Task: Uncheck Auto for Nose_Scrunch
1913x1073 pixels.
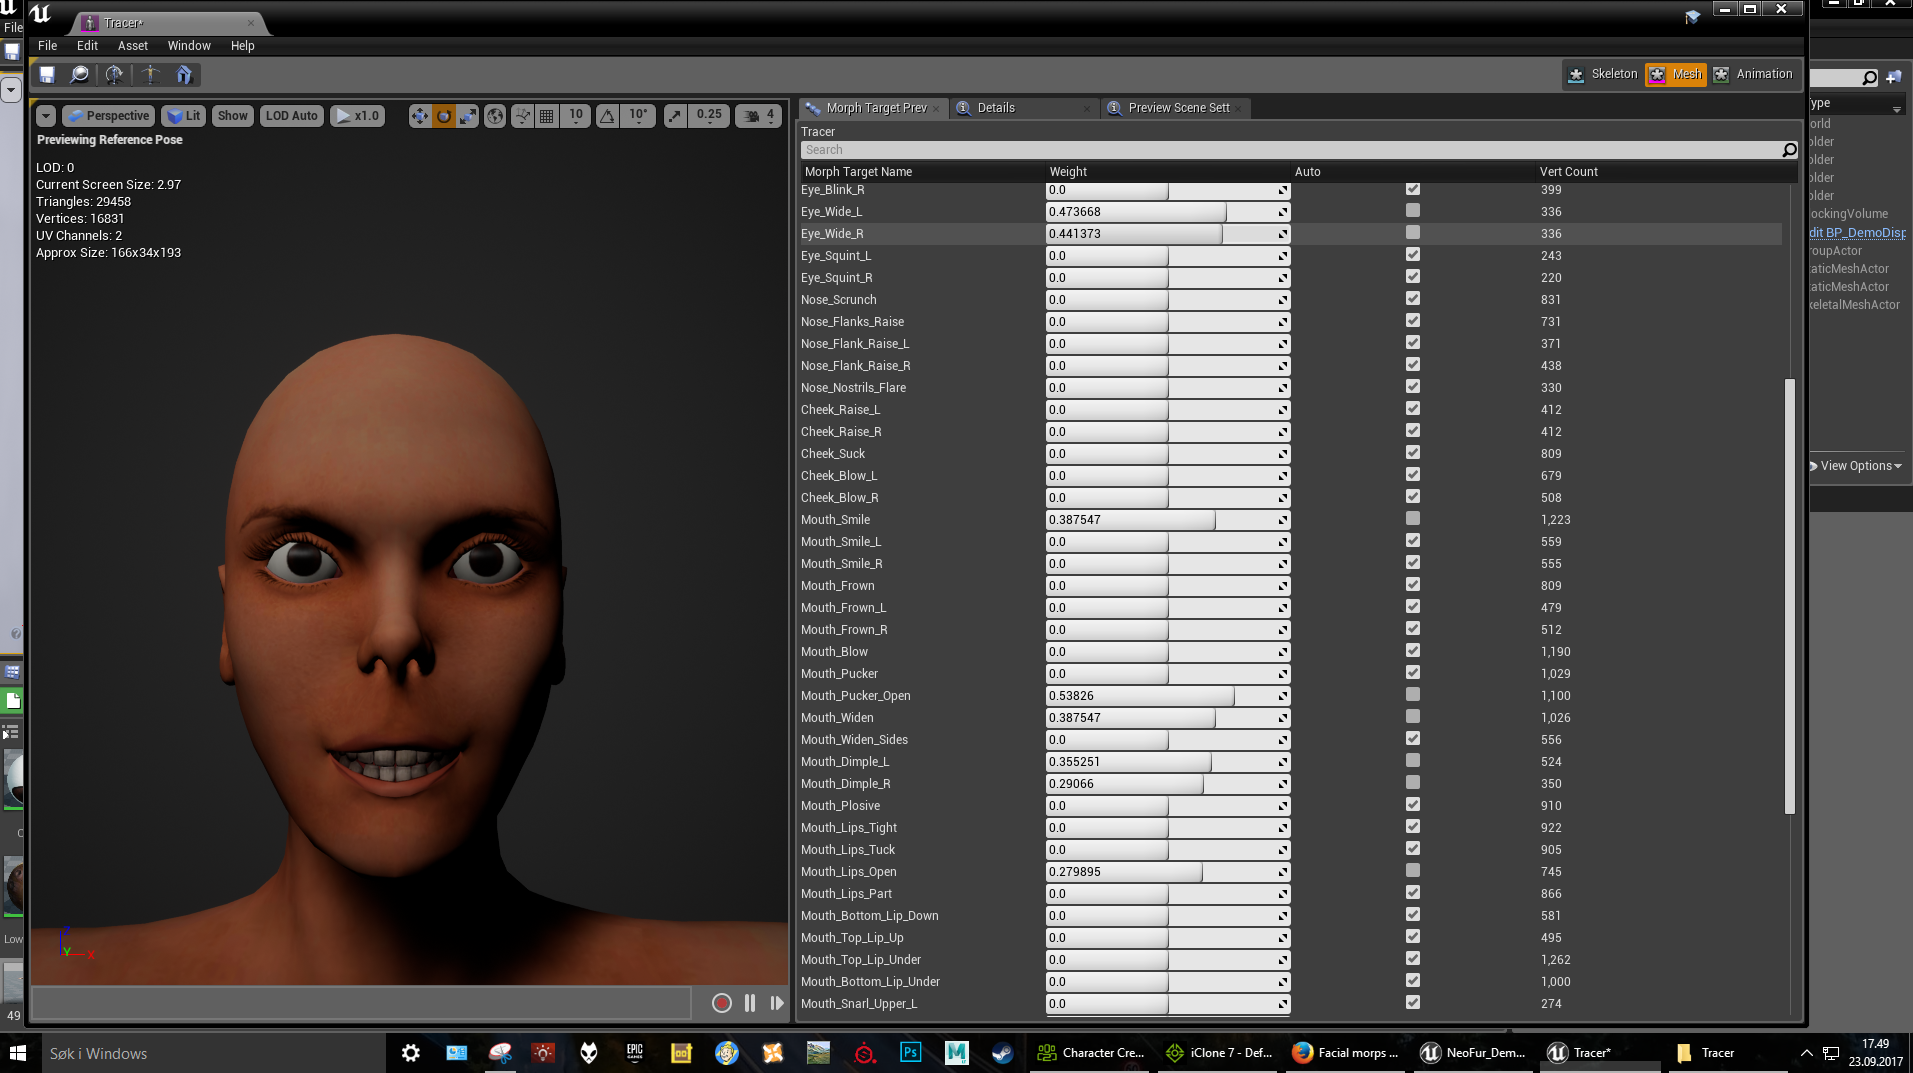Action: pos(1413,299)
